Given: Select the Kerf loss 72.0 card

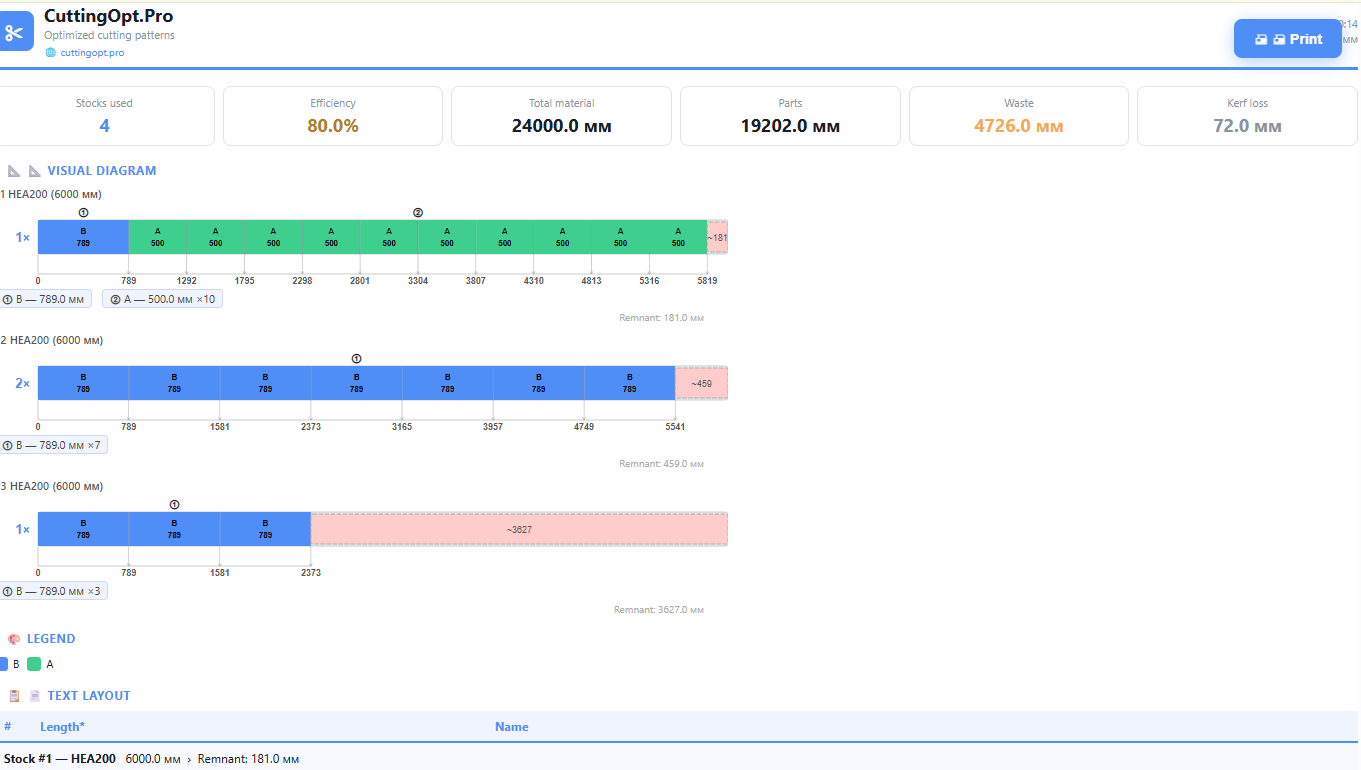Looking at the screenshot, I should point(1247,116).
